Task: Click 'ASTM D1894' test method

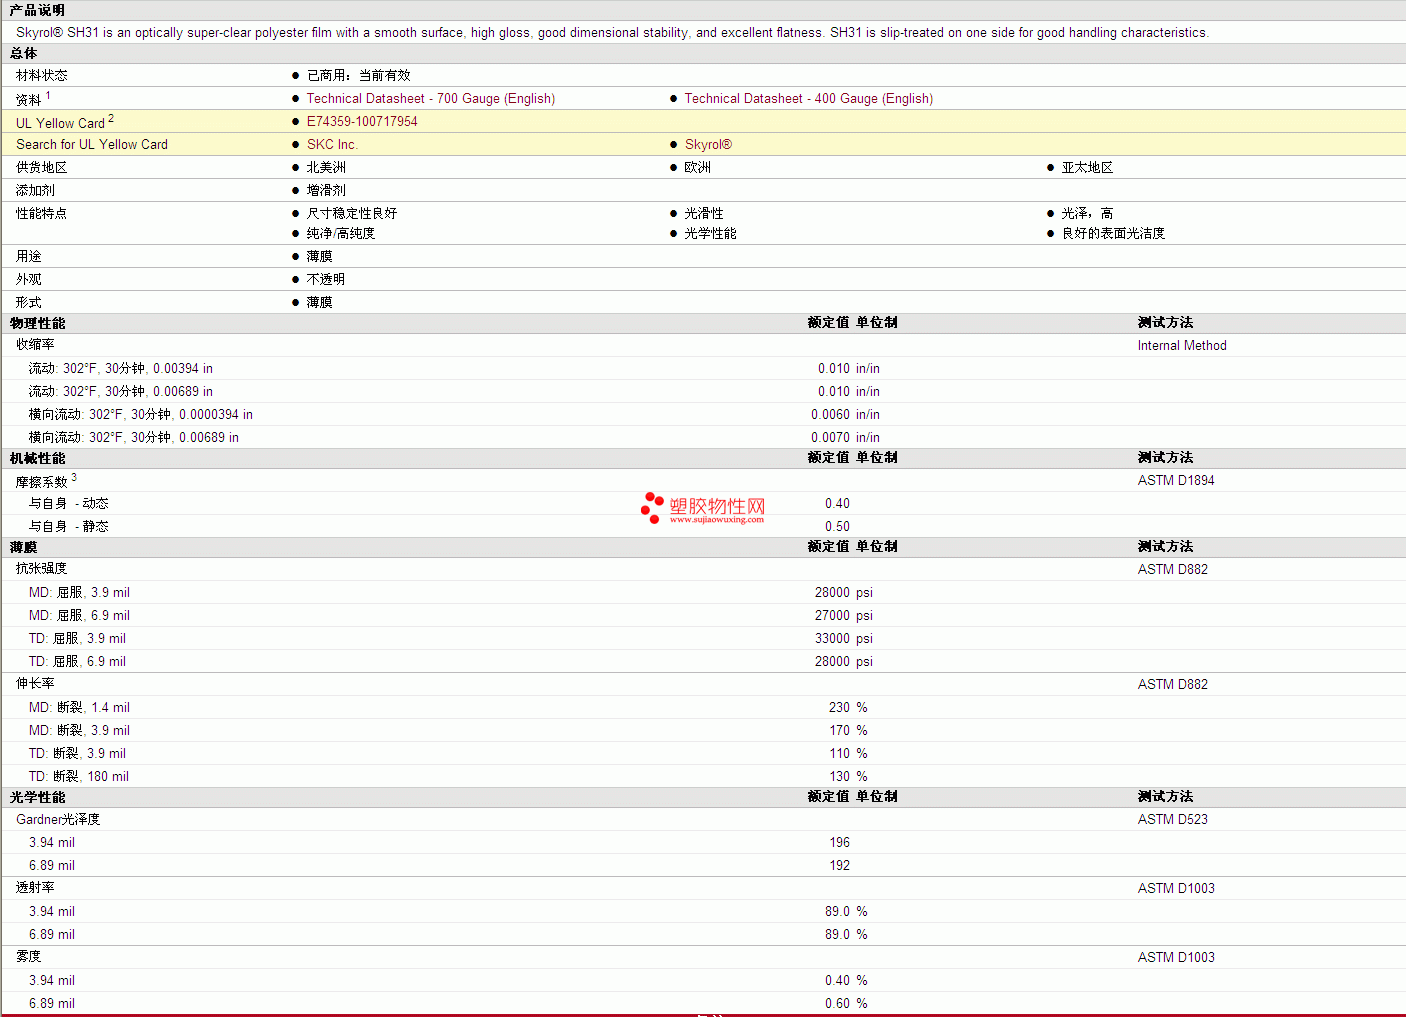Action: tap(1176, 480)
